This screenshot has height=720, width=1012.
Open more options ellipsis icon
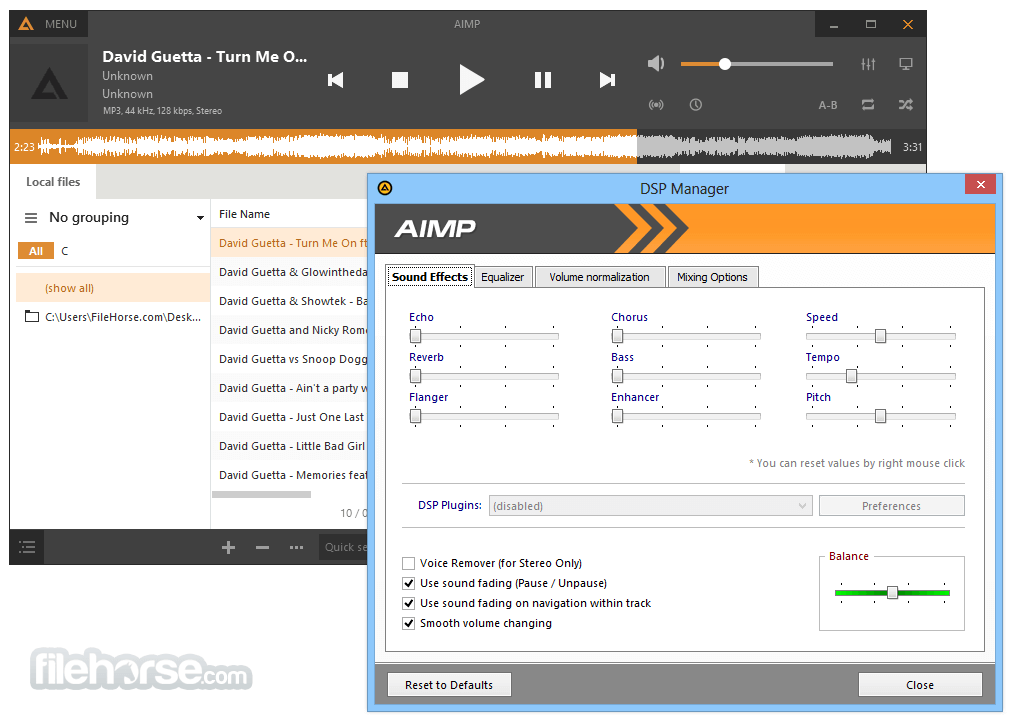click(x=296, y=548)
